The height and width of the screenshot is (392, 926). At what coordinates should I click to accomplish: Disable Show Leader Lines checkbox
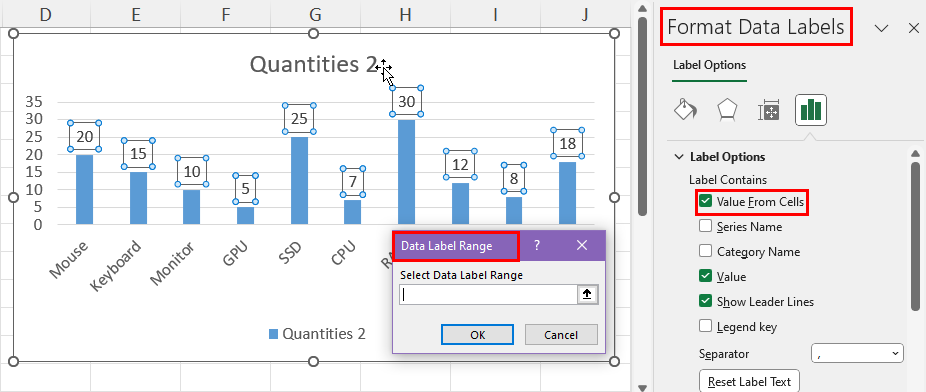click(706, 301)
